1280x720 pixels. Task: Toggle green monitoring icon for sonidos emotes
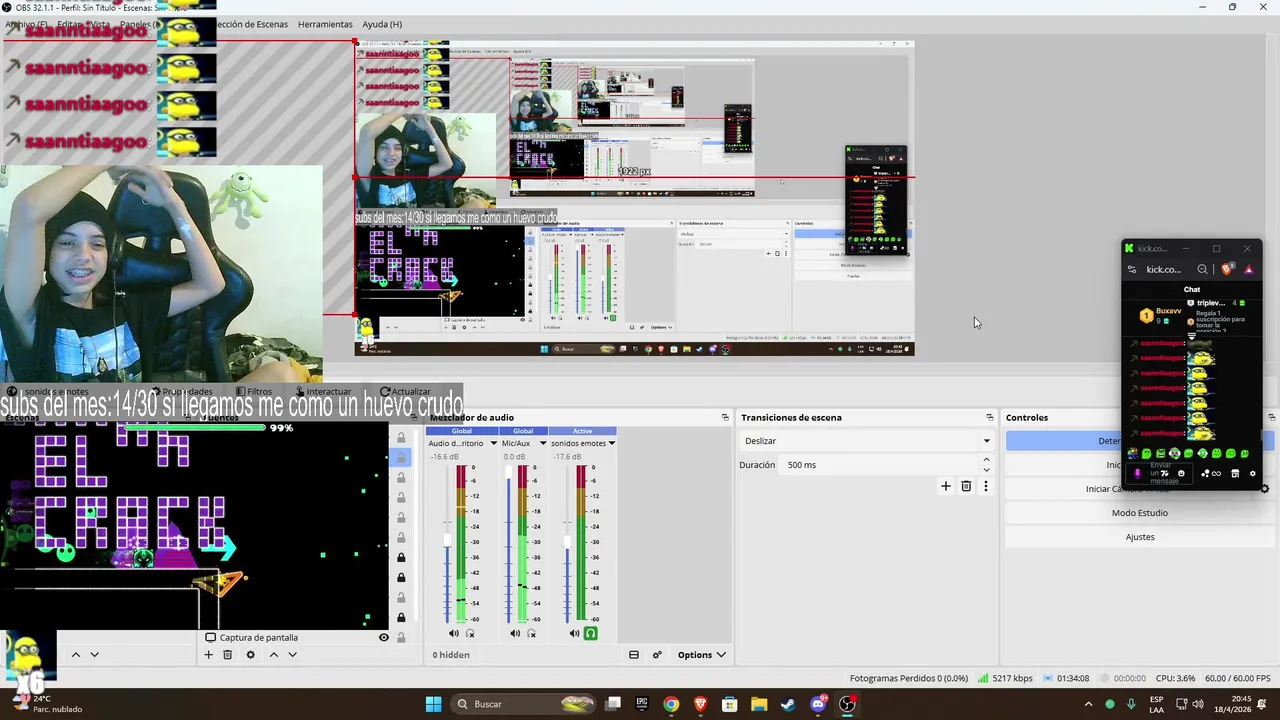point(591,633)
